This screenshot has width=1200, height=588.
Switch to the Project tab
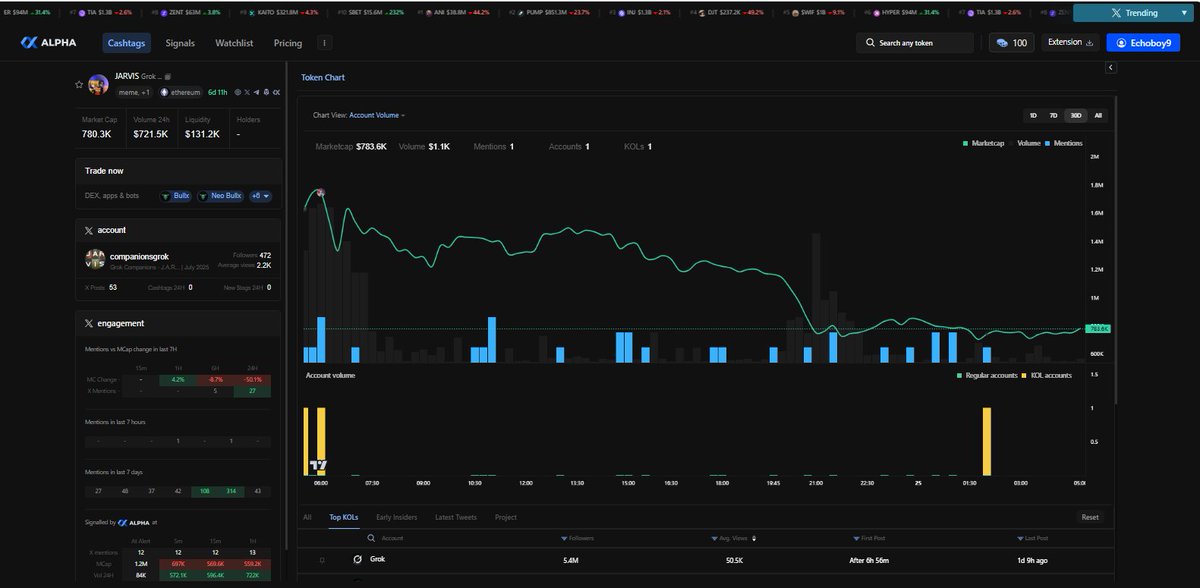506,517
